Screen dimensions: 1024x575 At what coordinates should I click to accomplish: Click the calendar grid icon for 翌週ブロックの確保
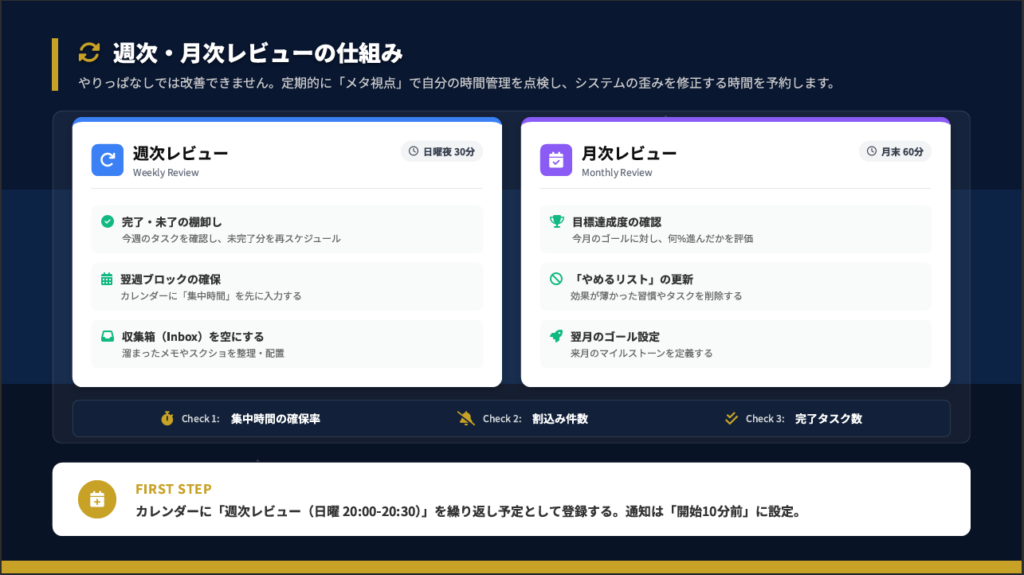tap(107, 279)
